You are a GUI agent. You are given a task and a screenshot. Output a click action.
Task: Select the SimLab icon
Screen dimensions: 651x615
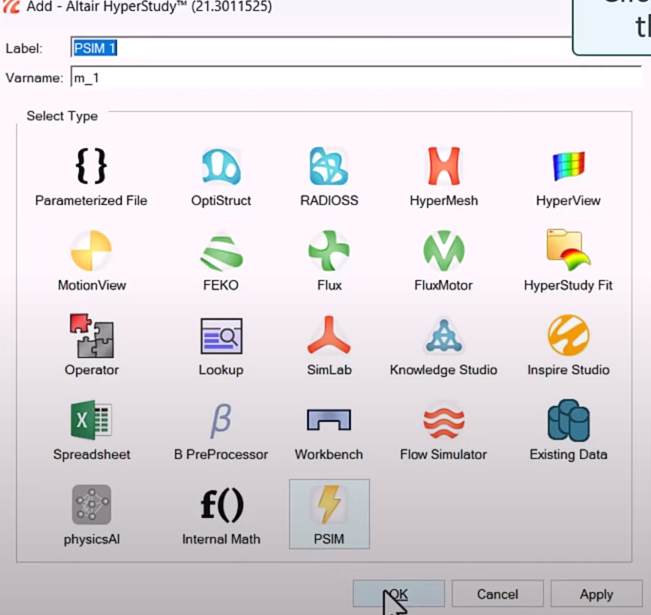(329, 335)
